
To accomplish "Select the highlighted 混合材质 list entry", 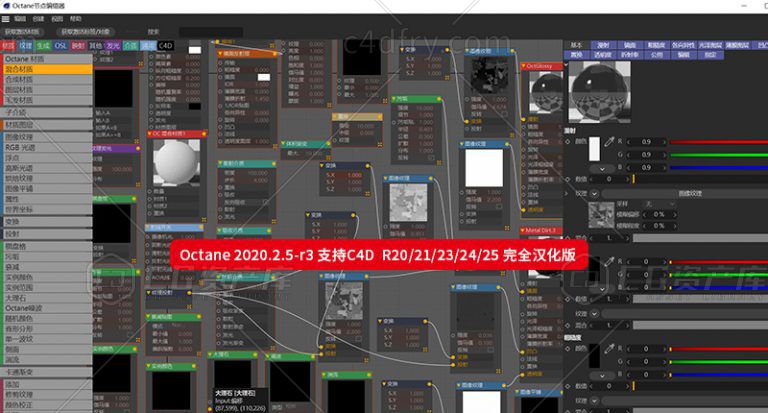I will pyautogui.click(x=47, y=69).
